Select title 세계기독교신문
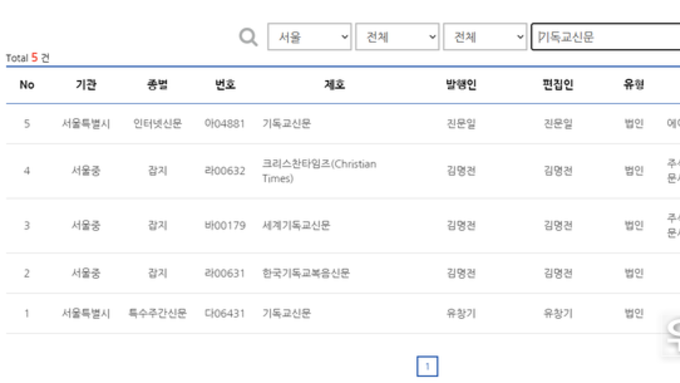680x383 pixels. point(296,226)
